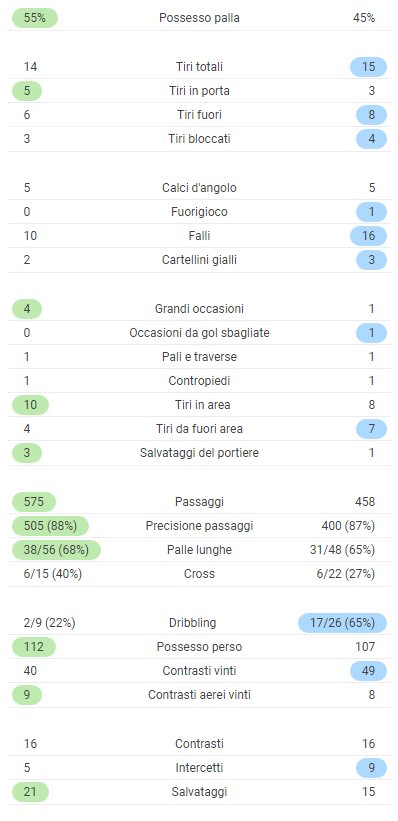Select the Possesso palla label
This screenshot has height=821, width=398.
pos(200,18)
